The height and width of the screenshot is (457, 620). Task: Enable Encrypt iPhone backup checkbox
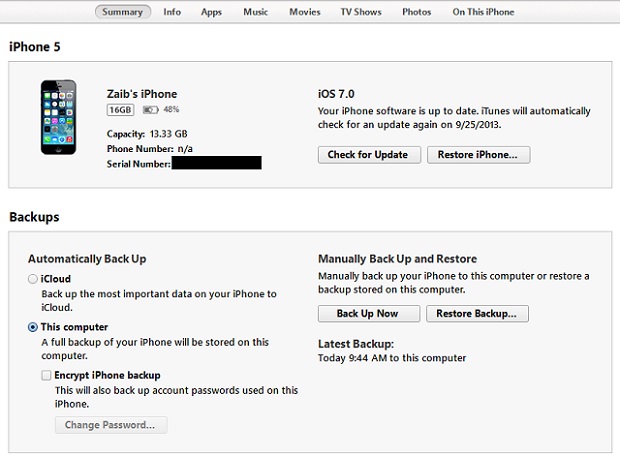tap(46, 375)
